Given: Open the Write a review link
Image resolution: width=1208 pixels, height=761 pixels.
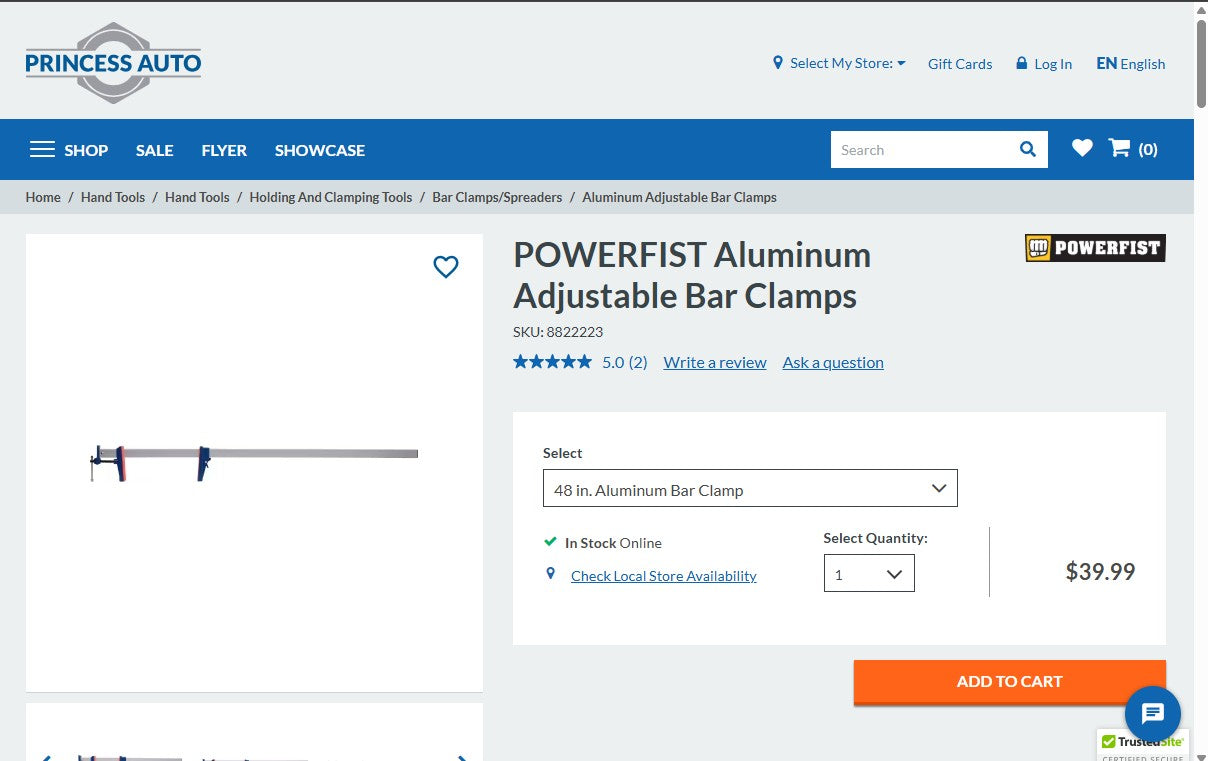Looking at the screenshot, I should point(714,362).
